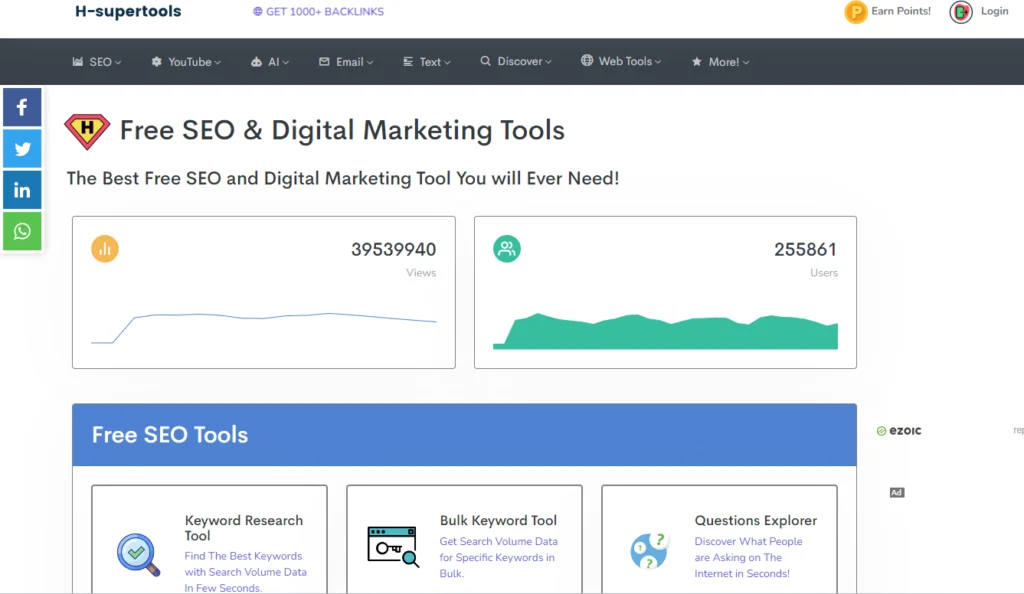Click the Bulk Keyword key icon
This screenshot has width=1024, height=594.
pyautogui.click(x=392, y=546)
